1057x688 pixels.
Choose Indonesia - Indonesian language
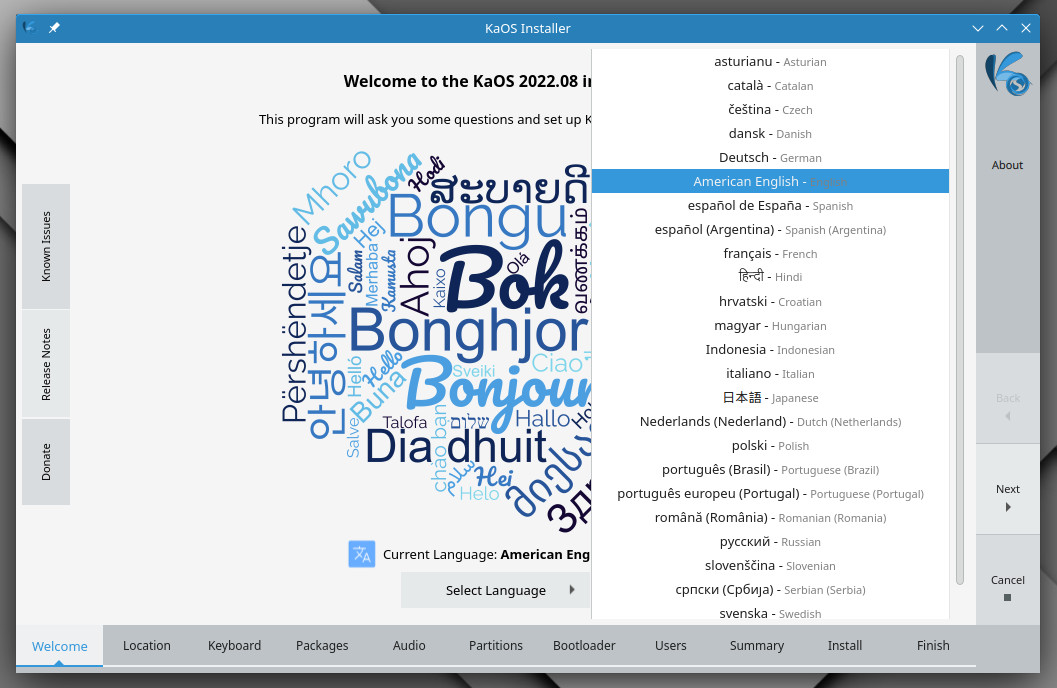click(770, 350)
